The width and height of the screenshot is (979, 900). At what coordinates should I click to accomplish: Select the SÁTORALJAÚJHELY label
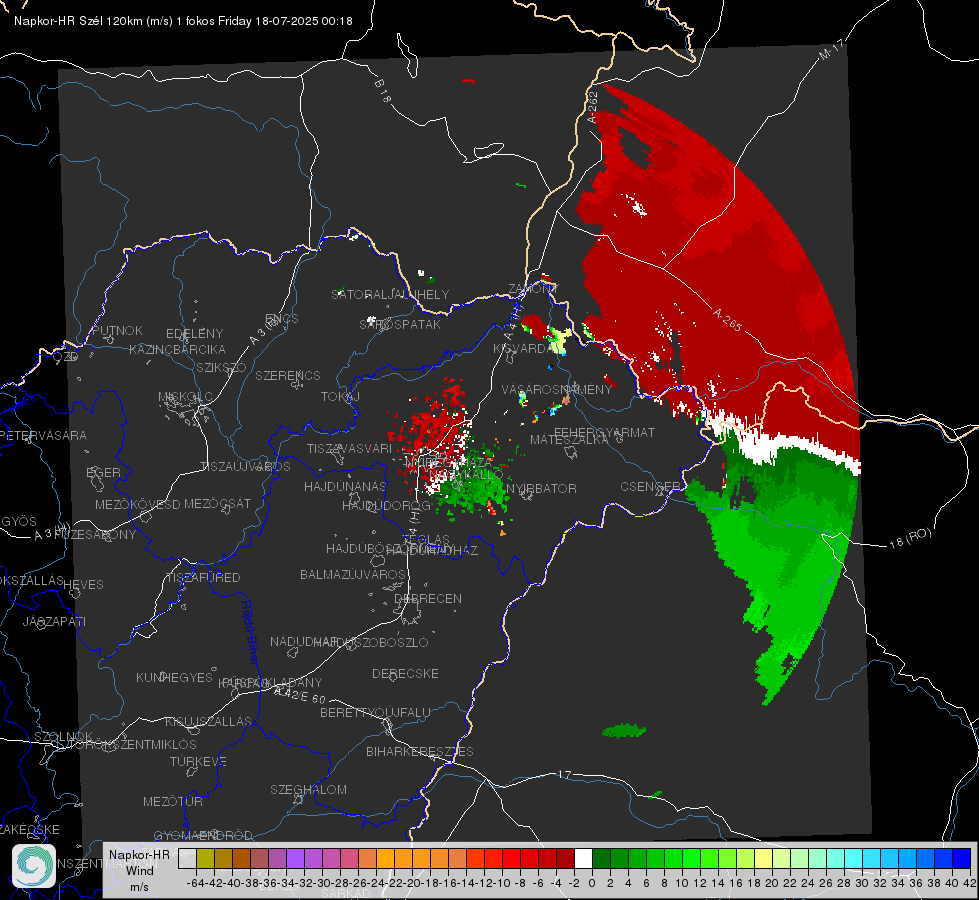[390, 294]
